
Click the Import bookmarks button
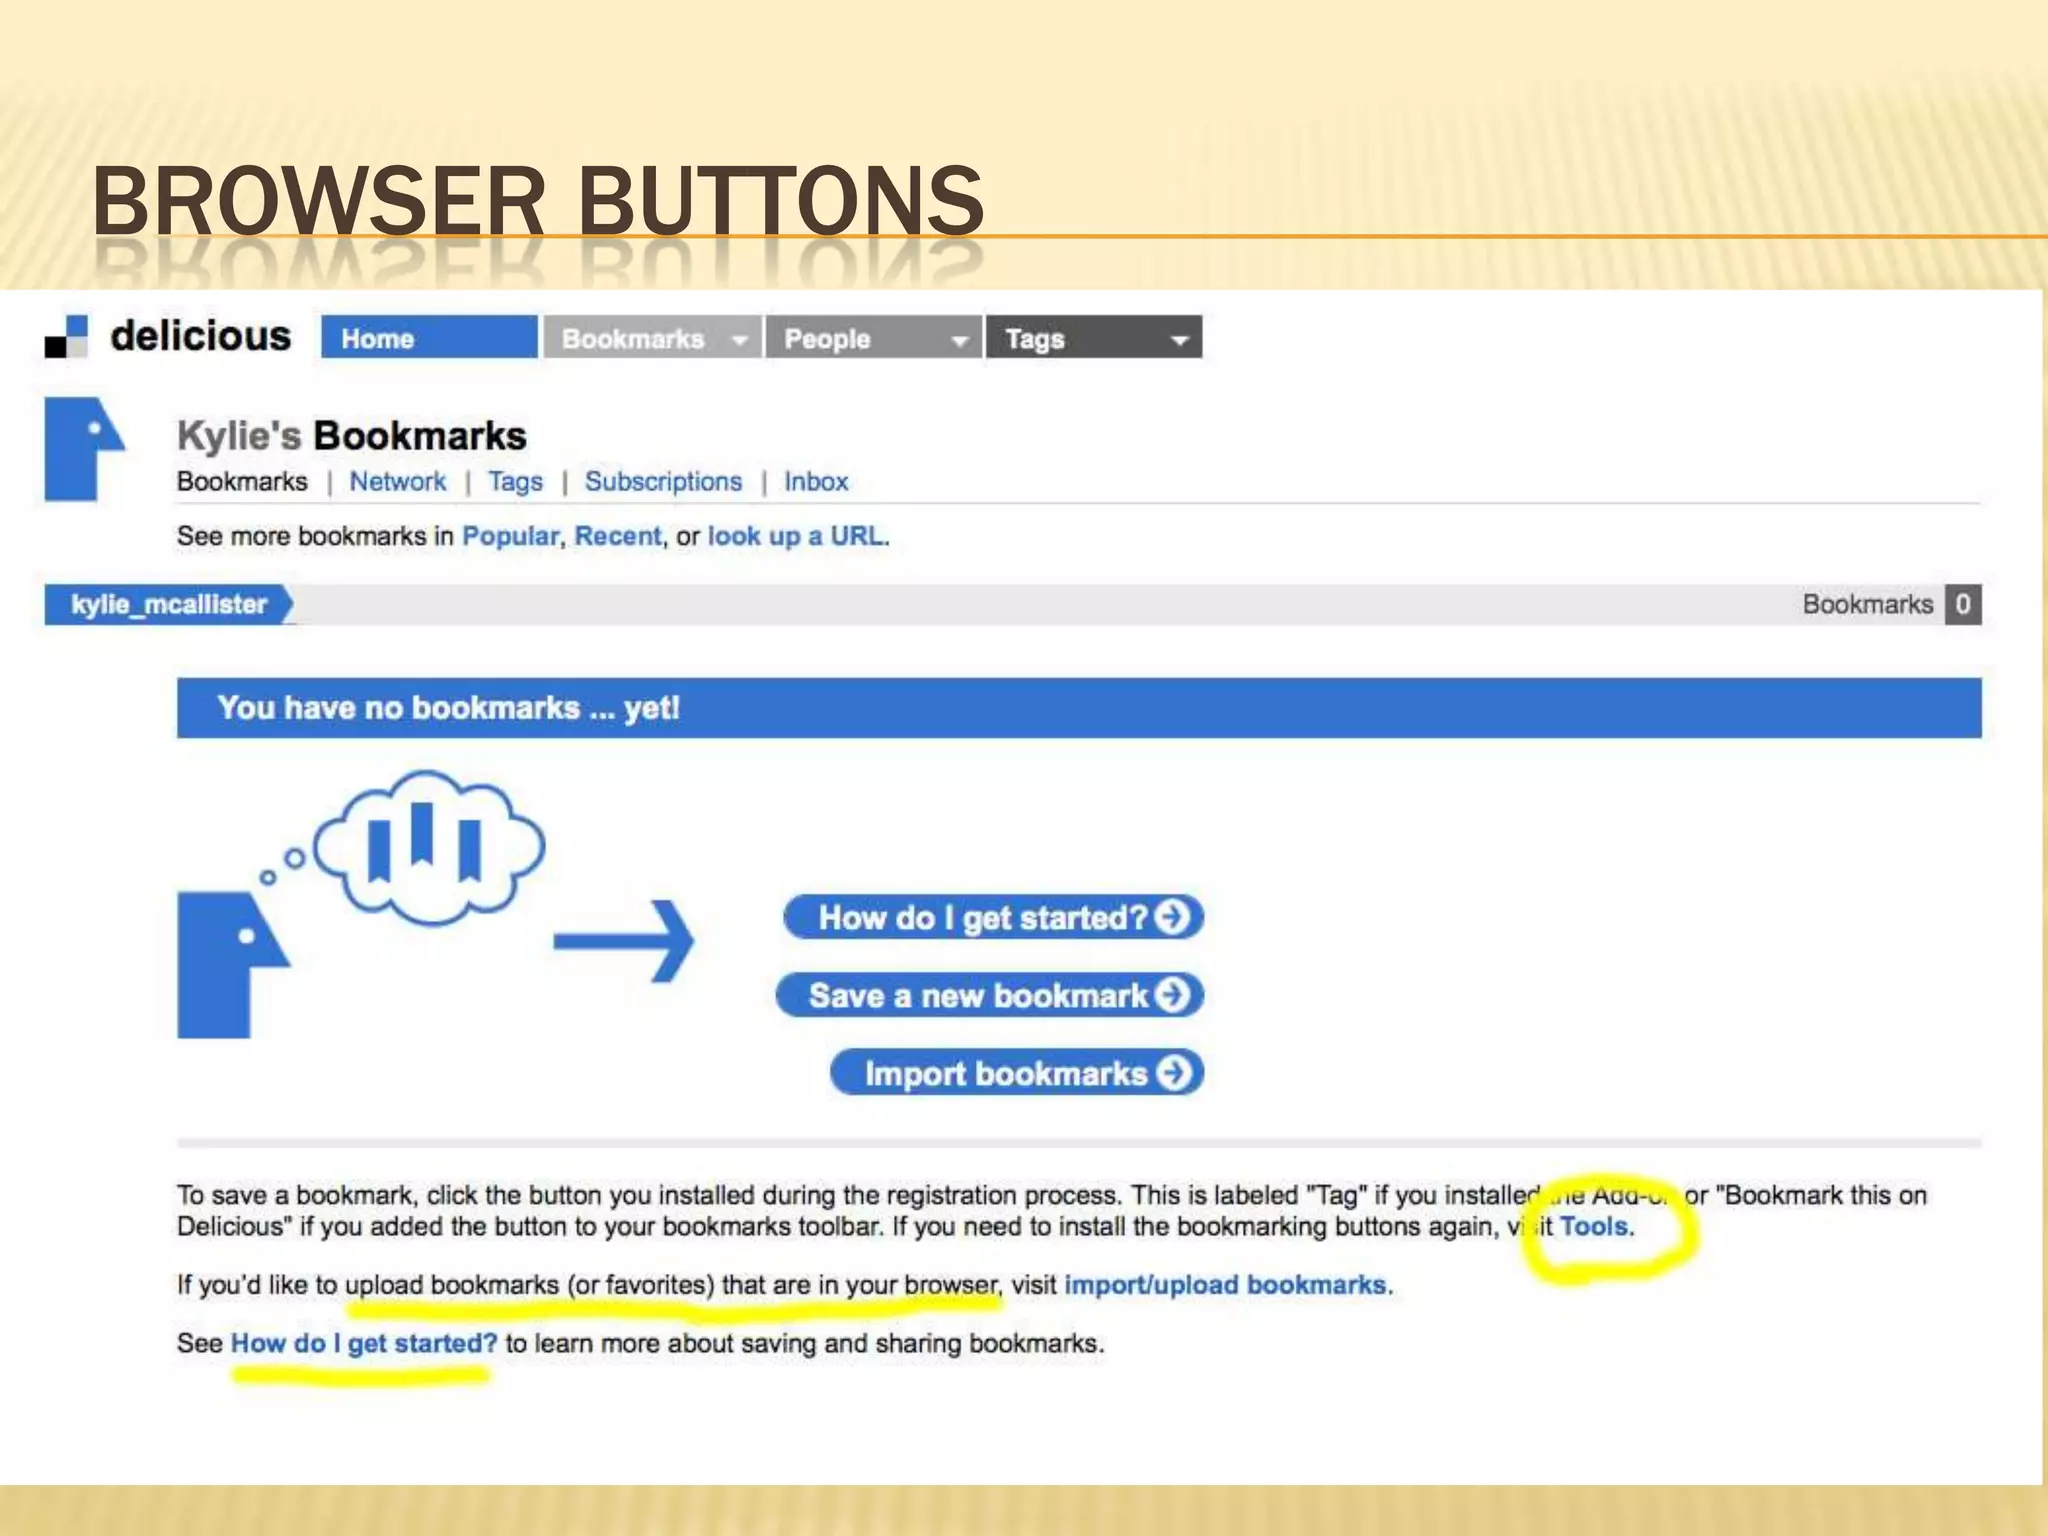click(1017, 1073)
